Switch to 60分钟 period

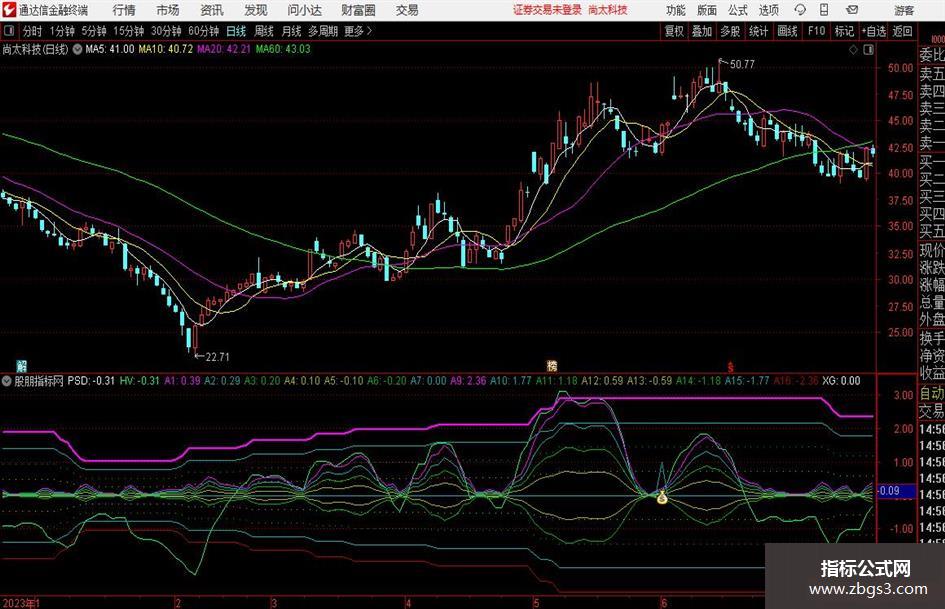pos(203,31)
